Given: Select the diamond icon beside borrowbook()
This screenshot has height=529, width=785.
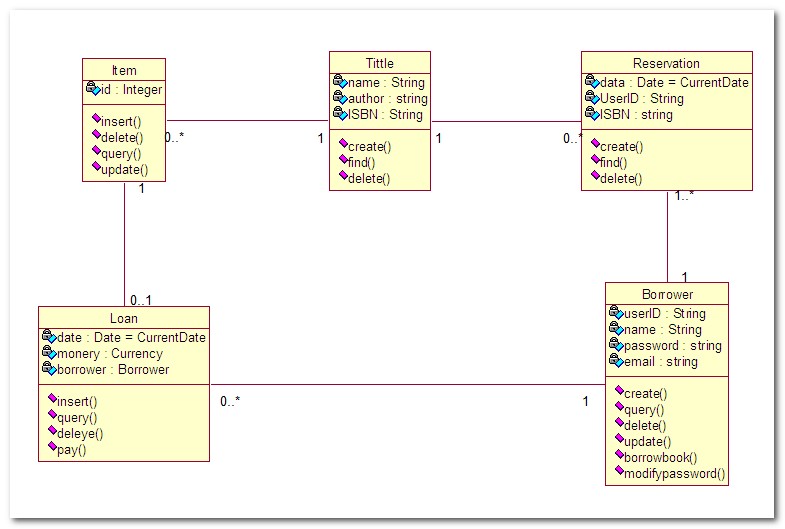Looking at the screenshot, I should pyautogui.click(x=619, y=454).
